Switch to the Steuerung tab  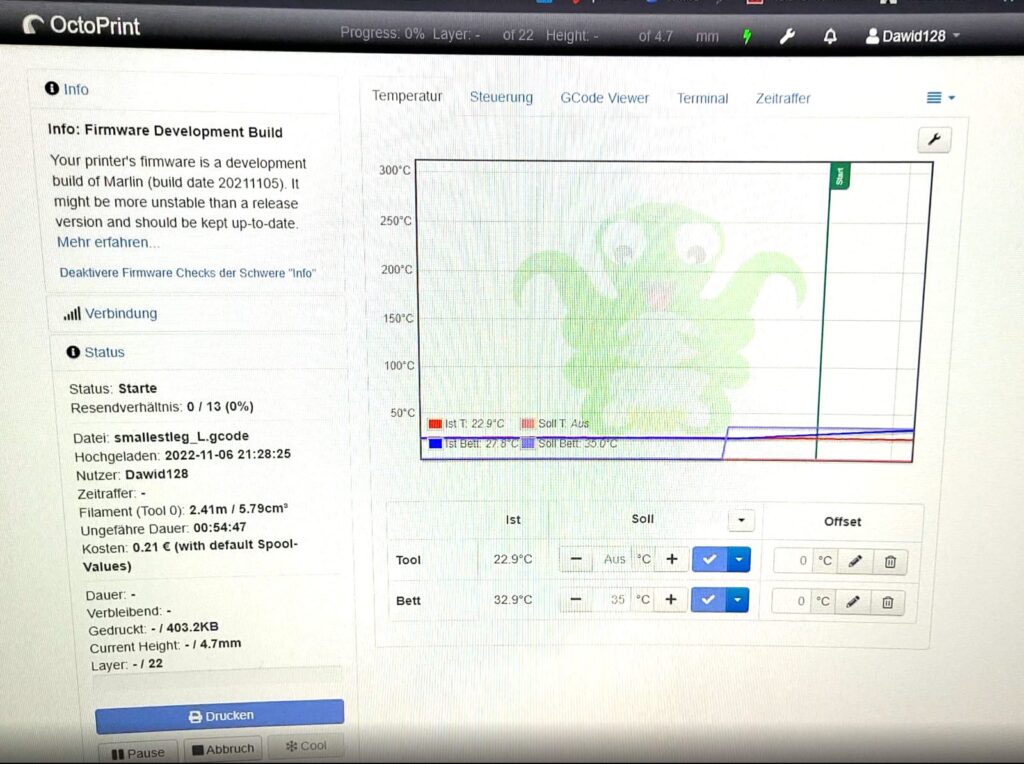(x=501, y=97)
